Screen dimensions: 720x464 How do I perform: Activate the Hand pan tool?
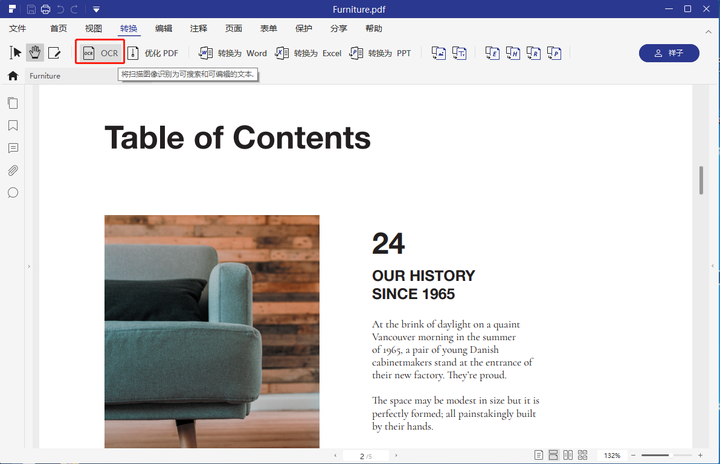coord(35,53)
